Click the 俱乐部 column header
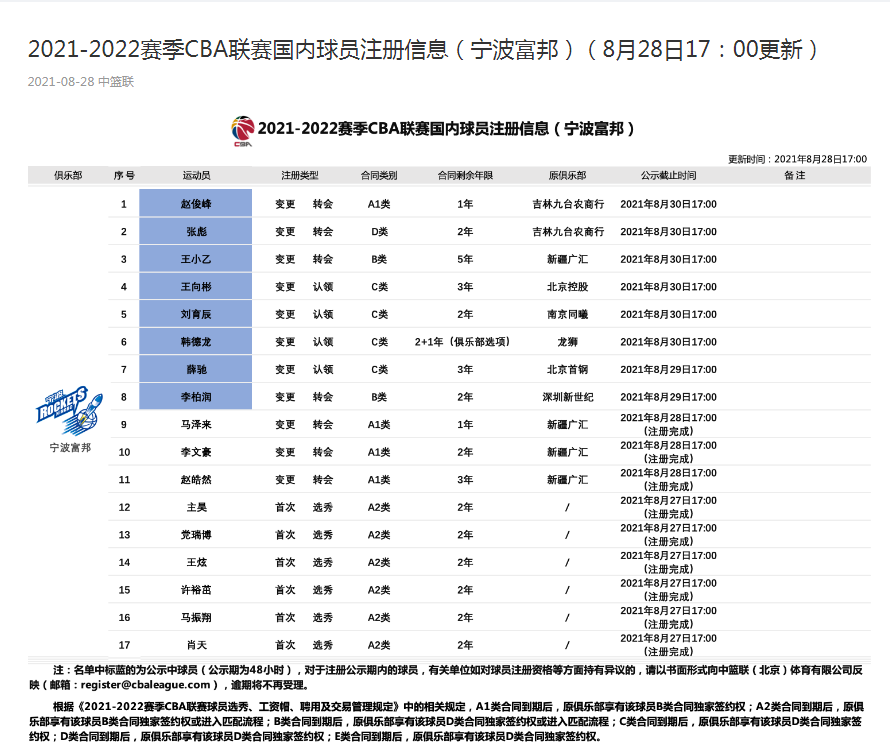890x756 pixels. [68, 175]
